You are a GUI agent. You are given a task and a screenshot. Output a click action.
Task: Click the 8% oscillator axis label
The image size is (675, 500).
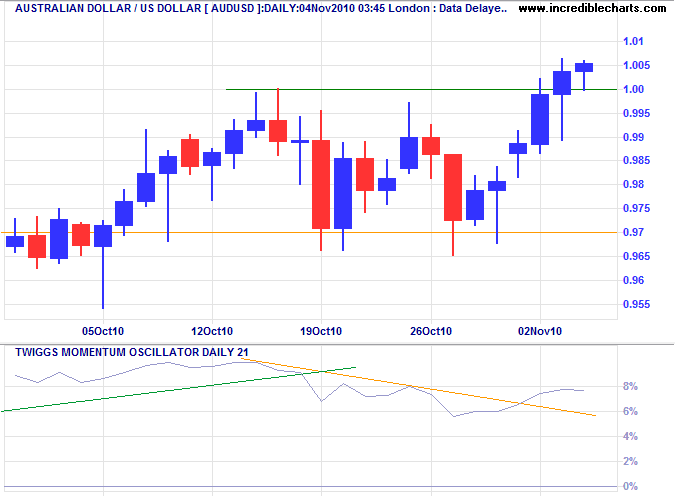(x=630, y=386)
